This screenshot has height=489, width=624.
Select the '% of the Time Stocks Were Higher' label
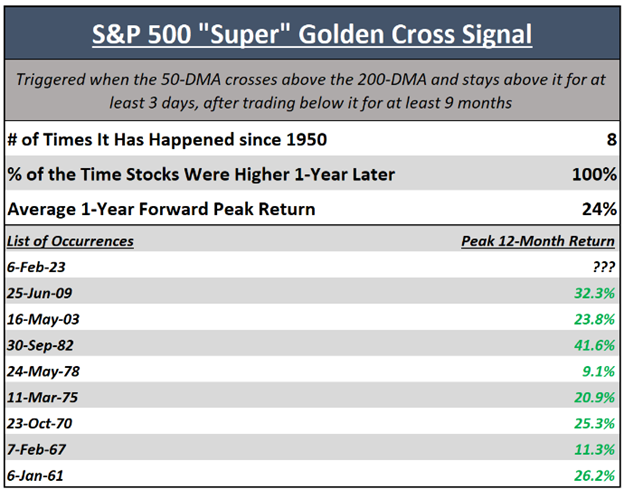tap(200, 175)
